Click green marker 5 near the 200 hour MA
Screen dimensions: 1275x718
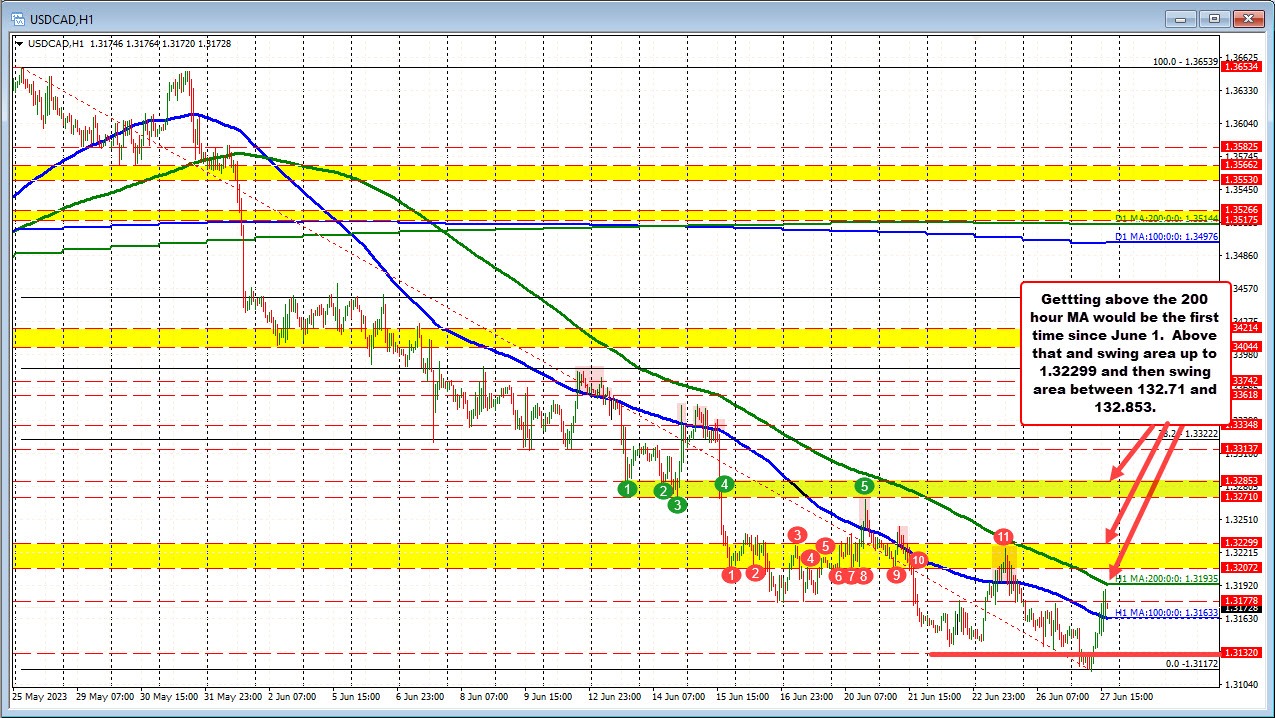[x=864, y=486]
